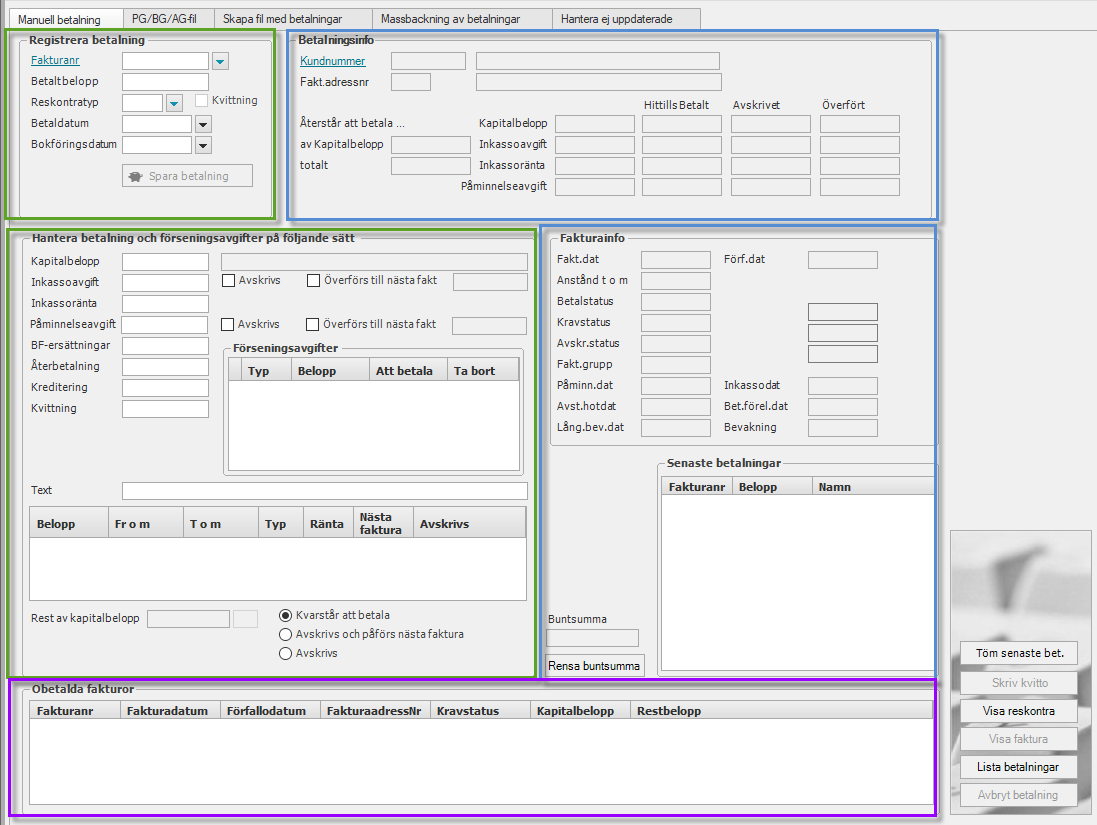Click the Fakturanr link
Viewport: 1097px width, 825px height.
(55, 60)
